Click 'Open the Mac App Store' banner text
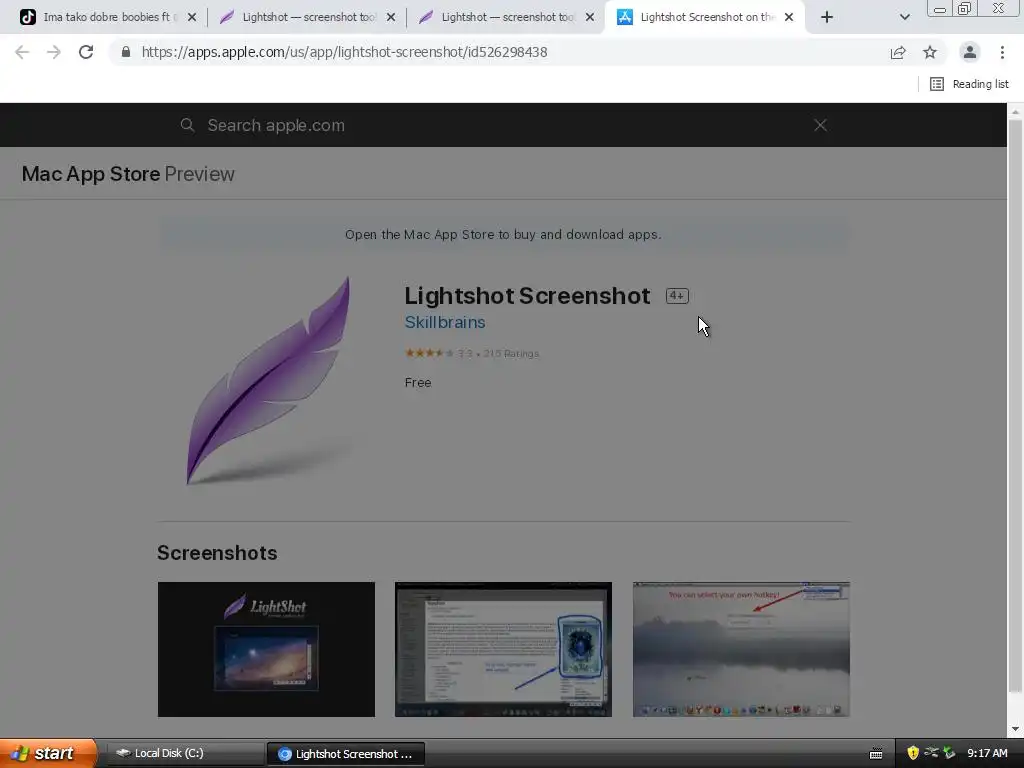Screen dimensions: 1024x768 point(503,234)
